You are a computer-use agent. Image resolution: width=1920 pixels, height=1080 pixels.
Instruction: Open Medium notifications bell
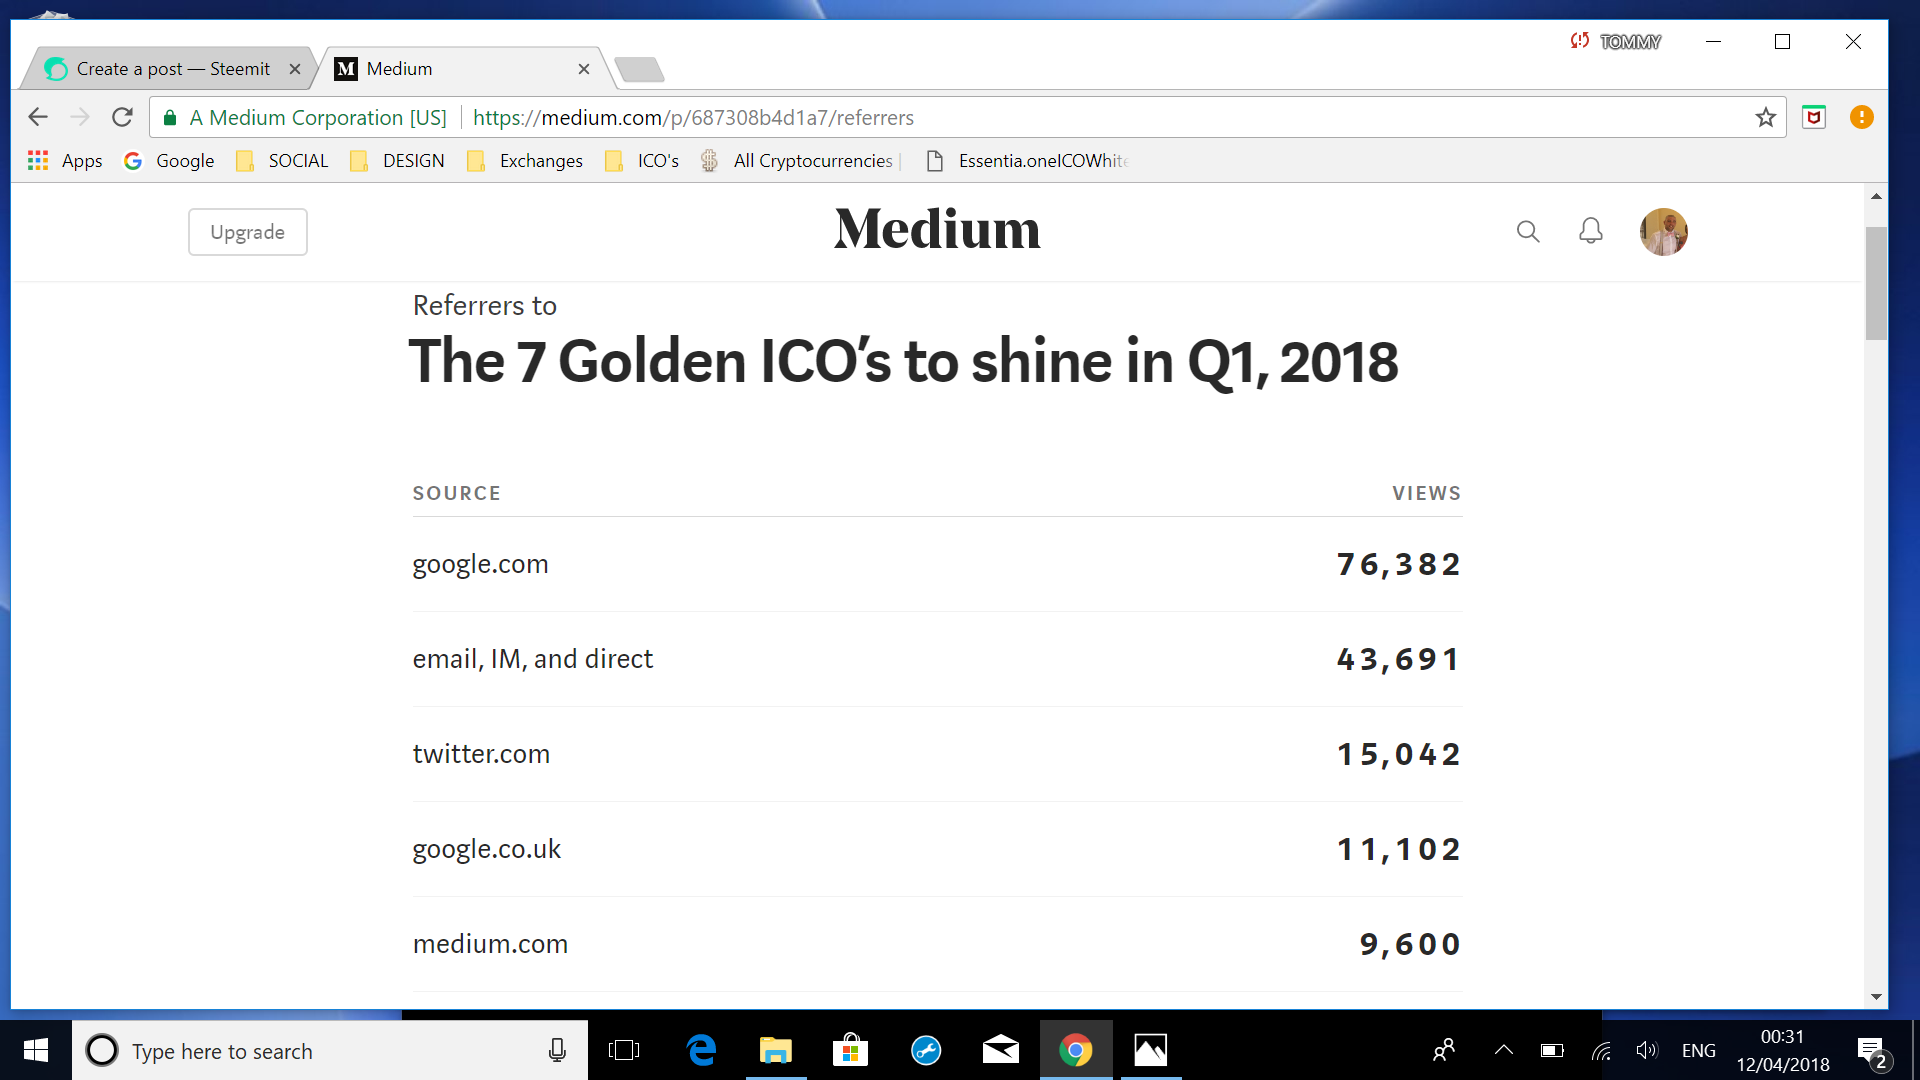click(x=1590, y=232)
